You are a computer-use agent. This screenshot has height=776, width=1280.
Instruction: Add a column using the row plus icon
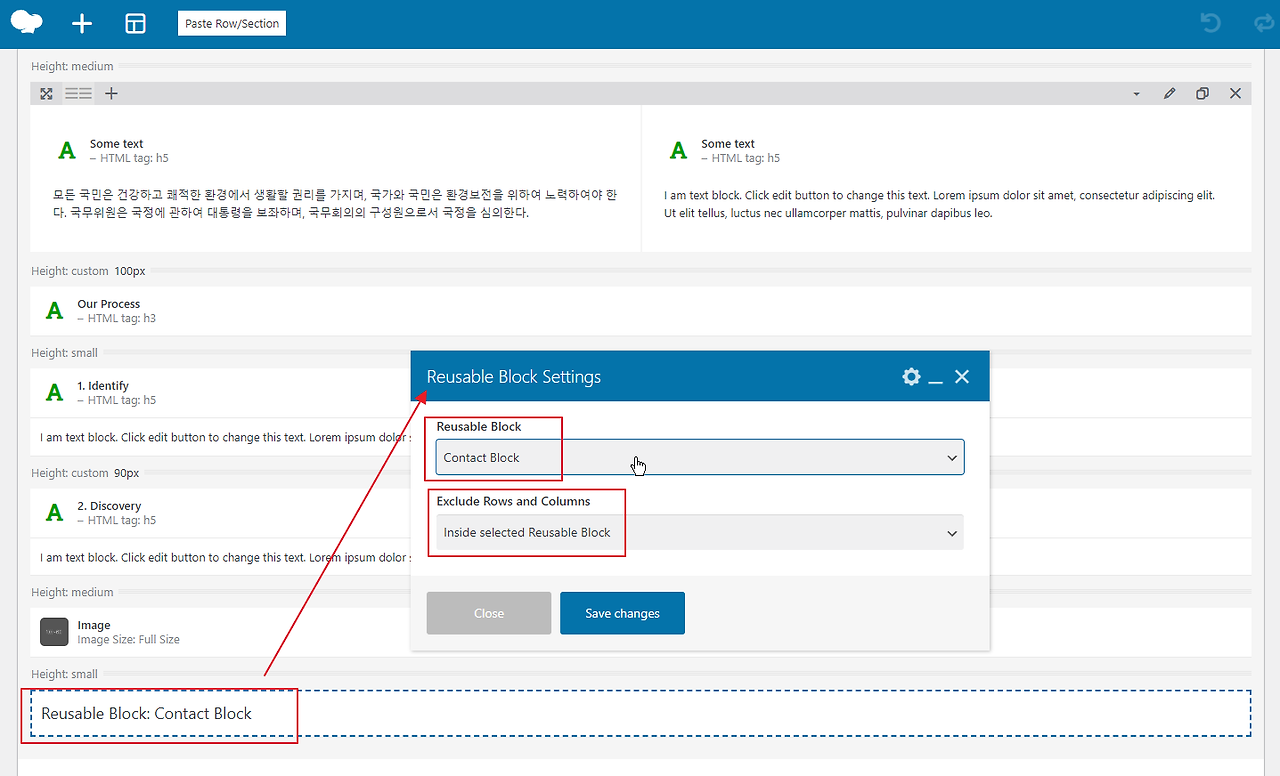point(111,93)
